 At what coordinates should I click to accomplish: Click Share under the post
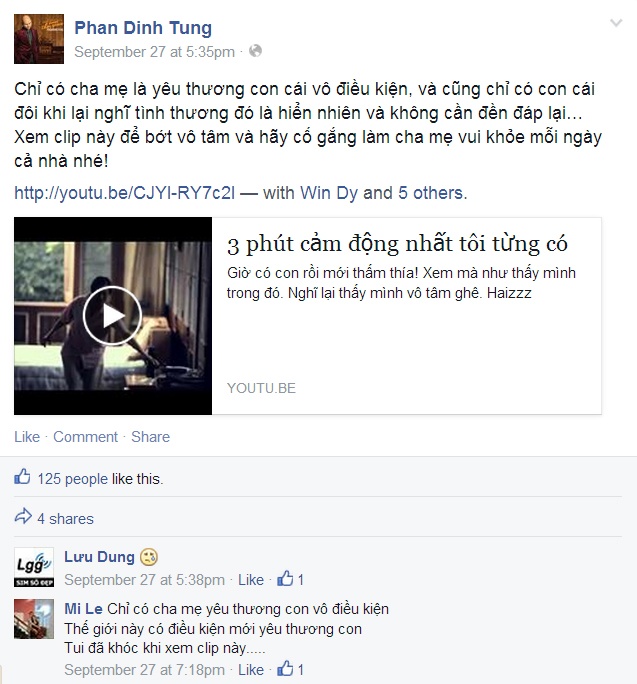click(151, 437)
